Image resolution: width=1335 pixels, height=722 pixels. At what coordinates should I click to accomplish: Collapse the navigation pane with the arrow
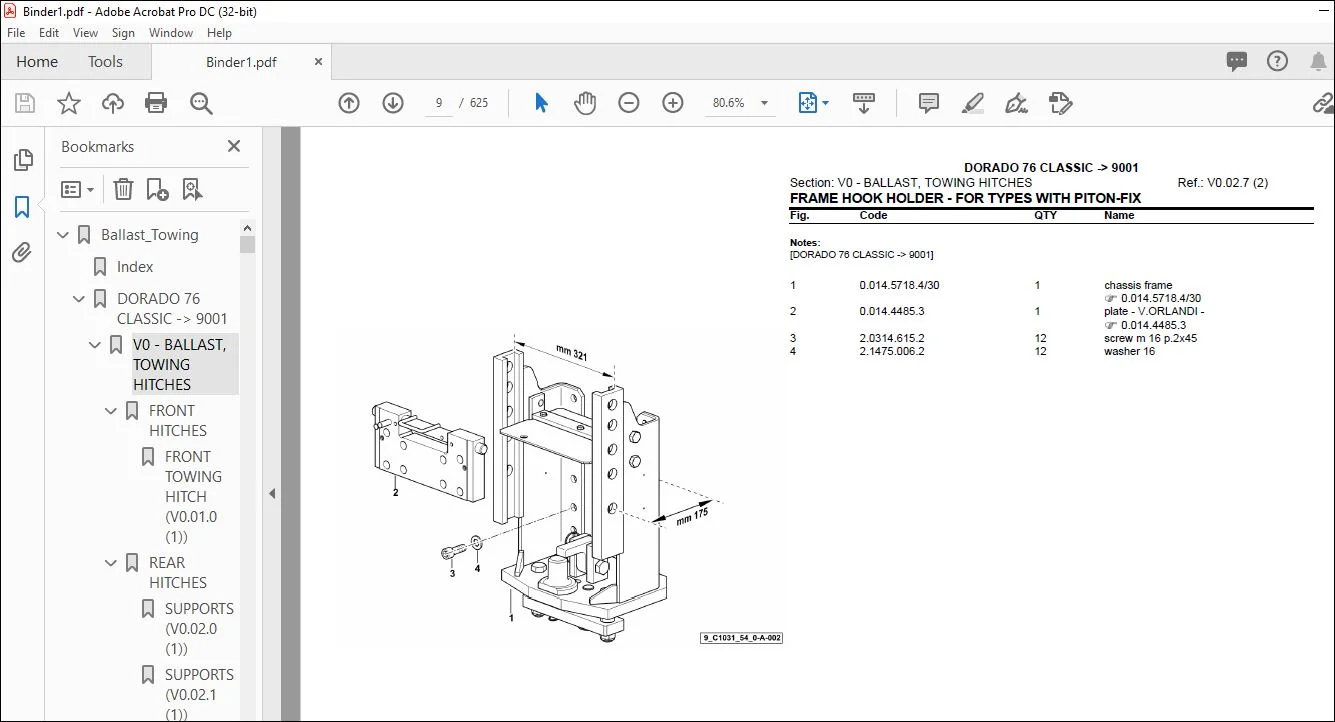(272, 493)
